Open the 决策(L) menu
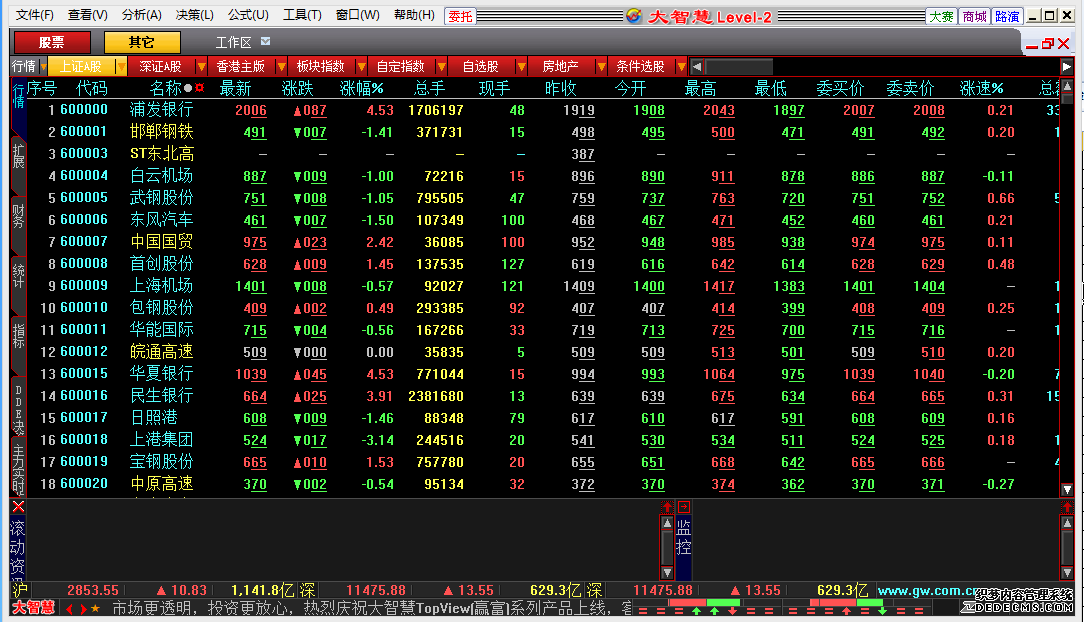This screenshot has width=1084, height=622. pyautogui.click(x=194, y=15)
